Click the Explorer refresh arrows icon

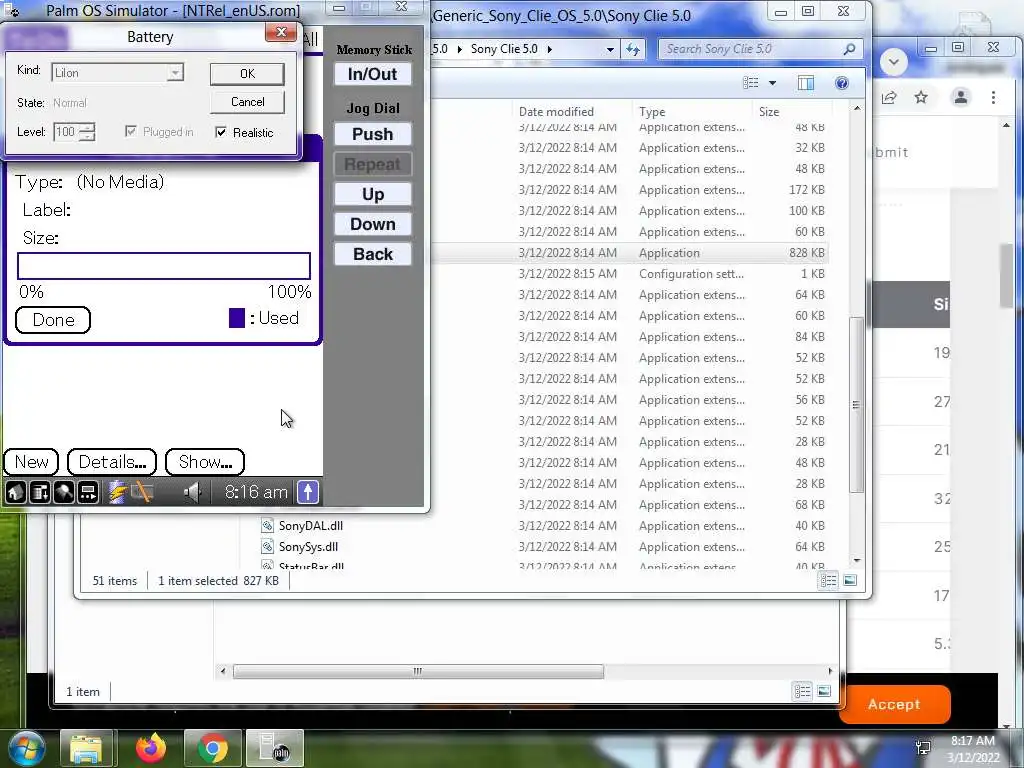pyautogui.click(x=633, y=49)
